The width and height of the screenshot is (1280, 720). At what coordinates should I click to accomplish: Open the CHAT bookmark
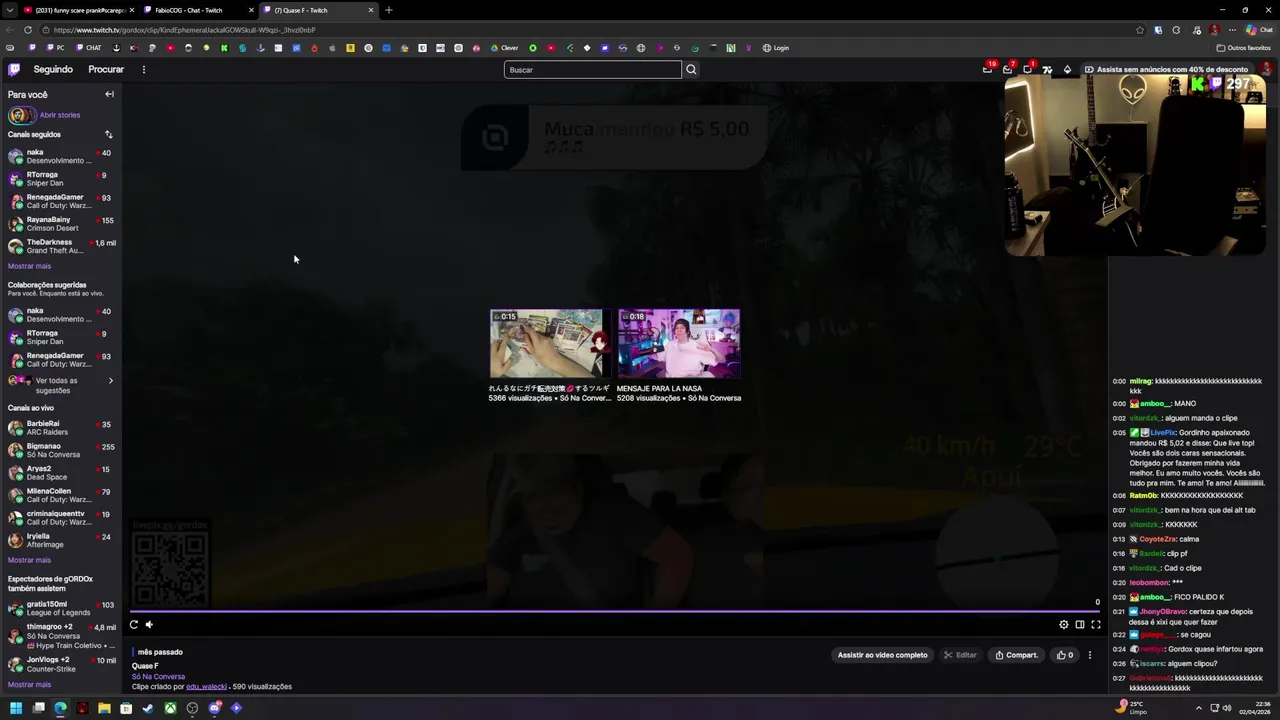(90, 48)
